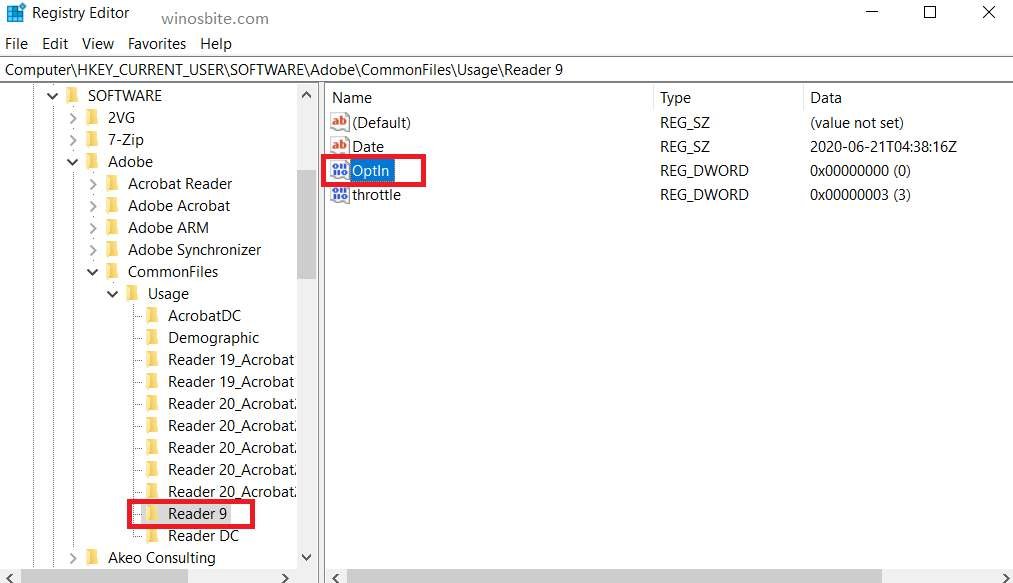Open the Favorites menu

pyautogui.click(x=157, y=43)
